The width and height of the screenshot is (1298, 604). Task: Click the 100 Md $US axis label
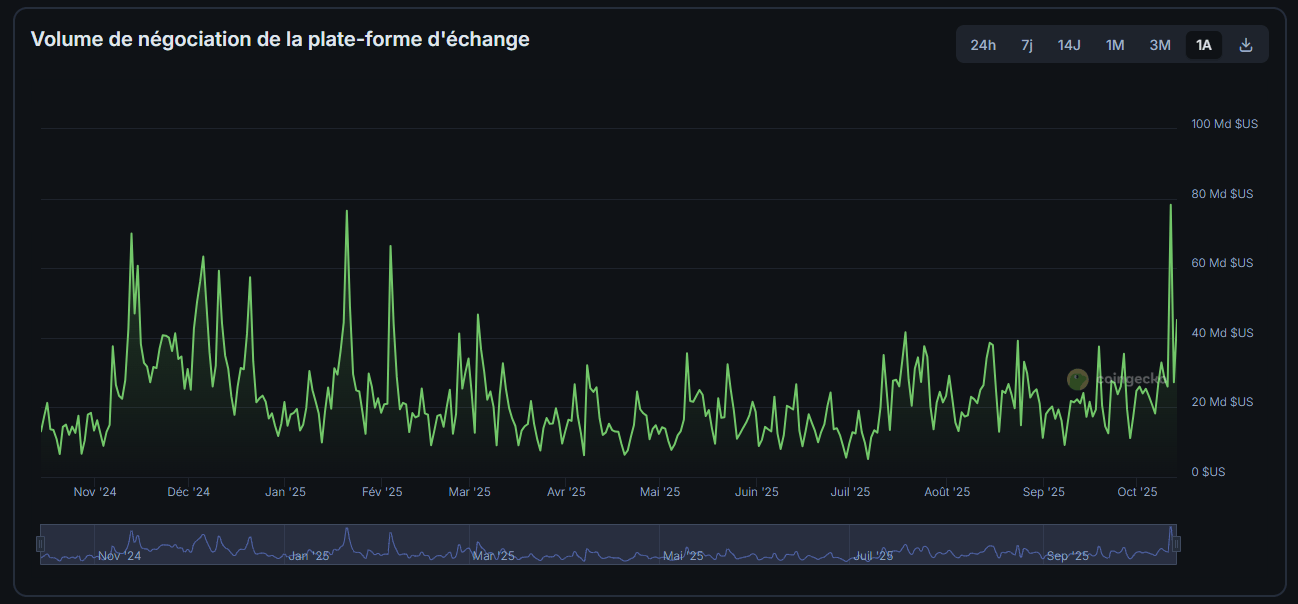[x=1224, y=123]
